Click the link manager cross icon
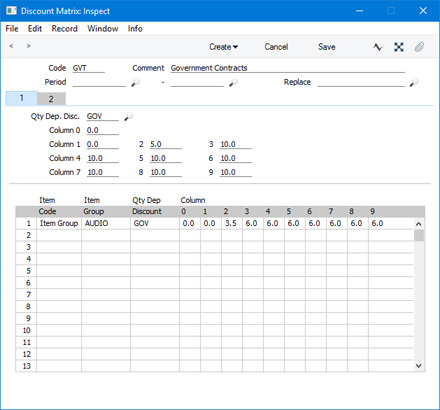 (399, 47)
